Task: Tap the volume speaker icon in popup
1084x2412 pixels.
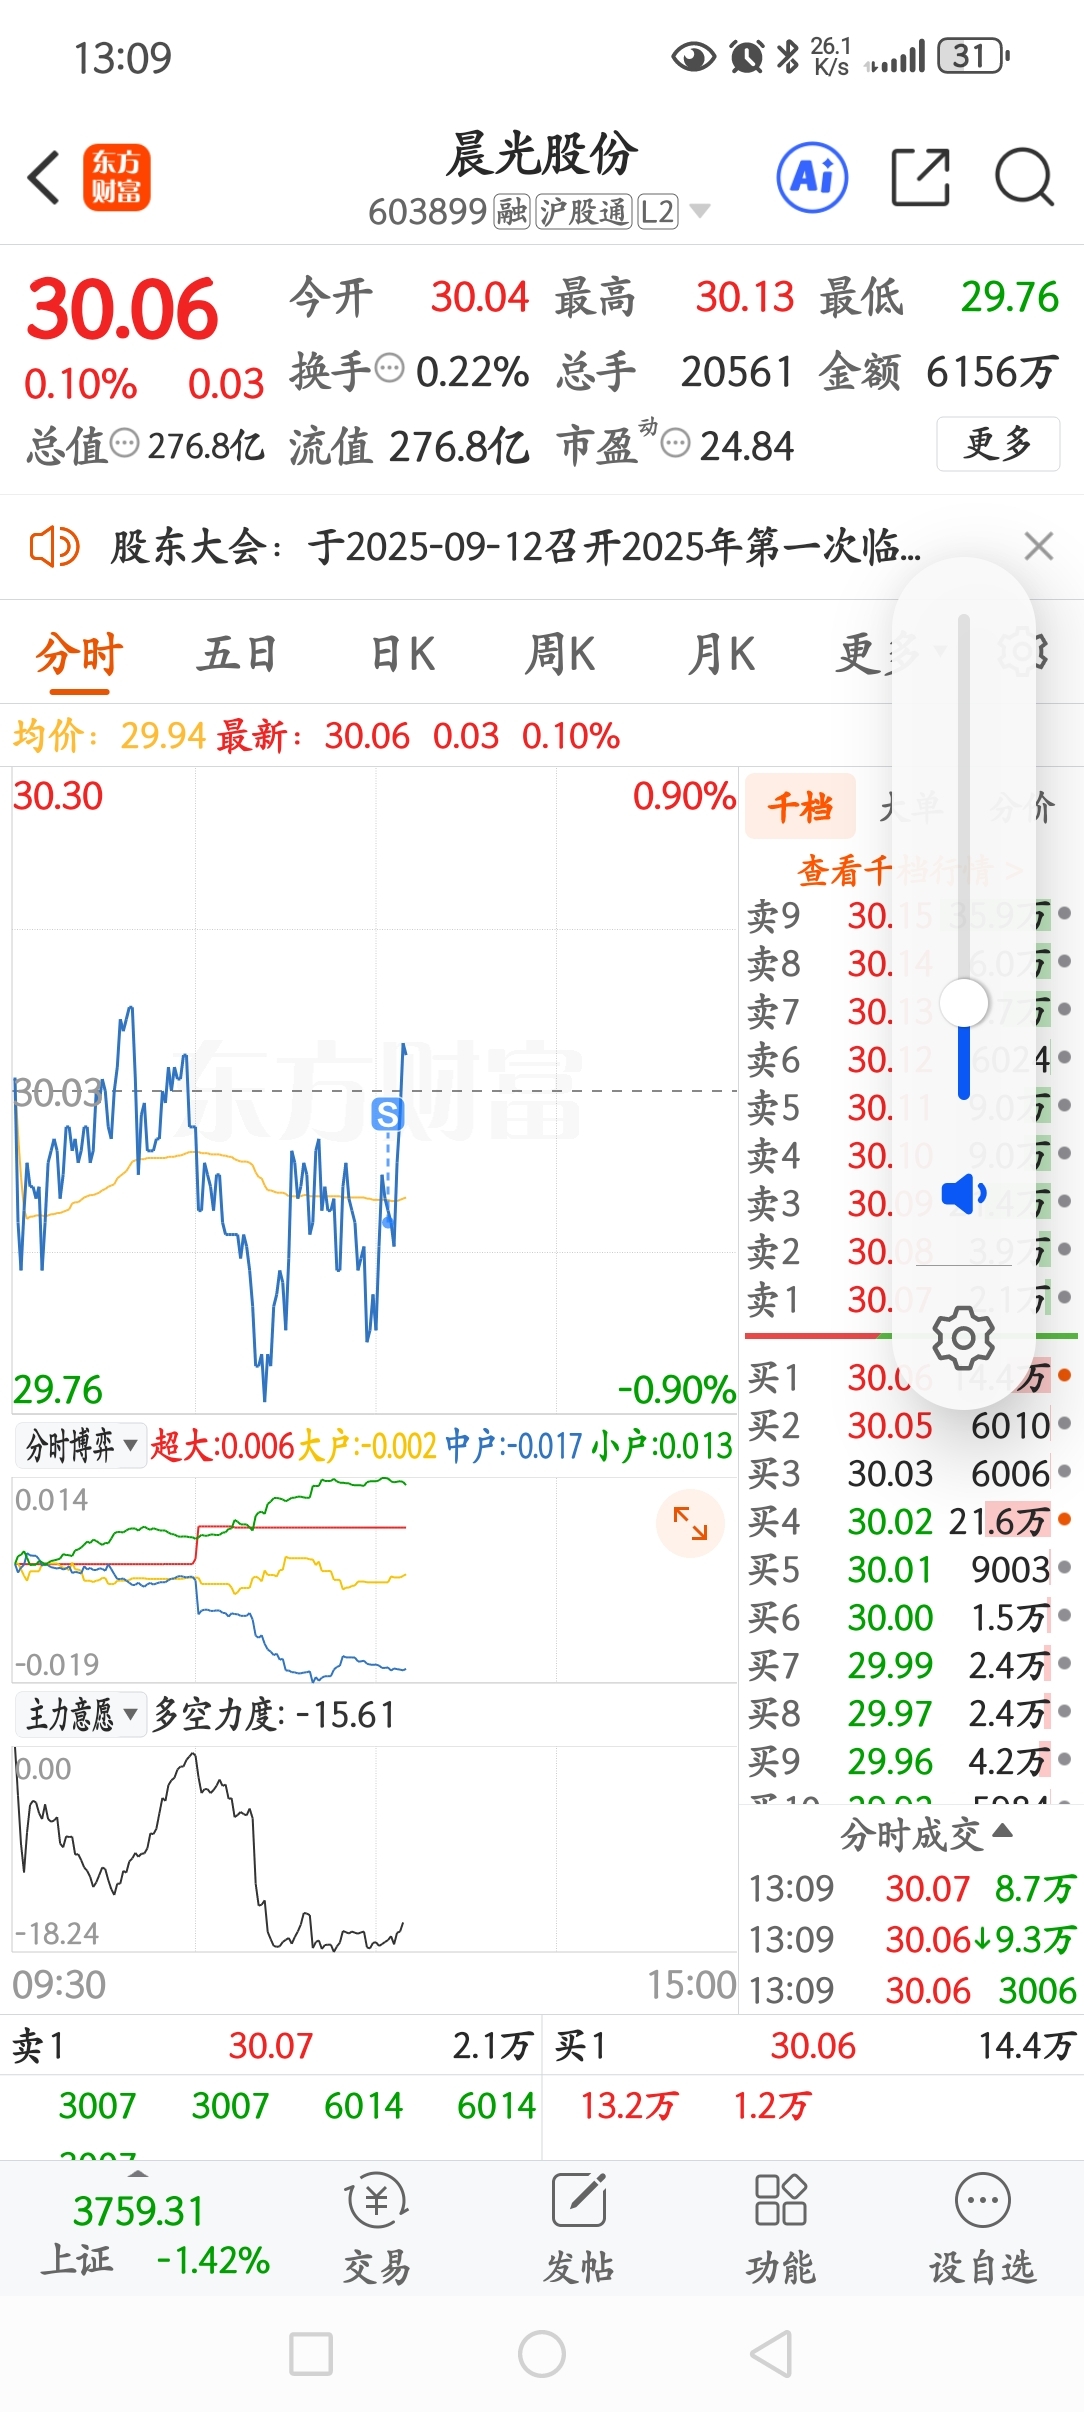Action: (964, 1194)
